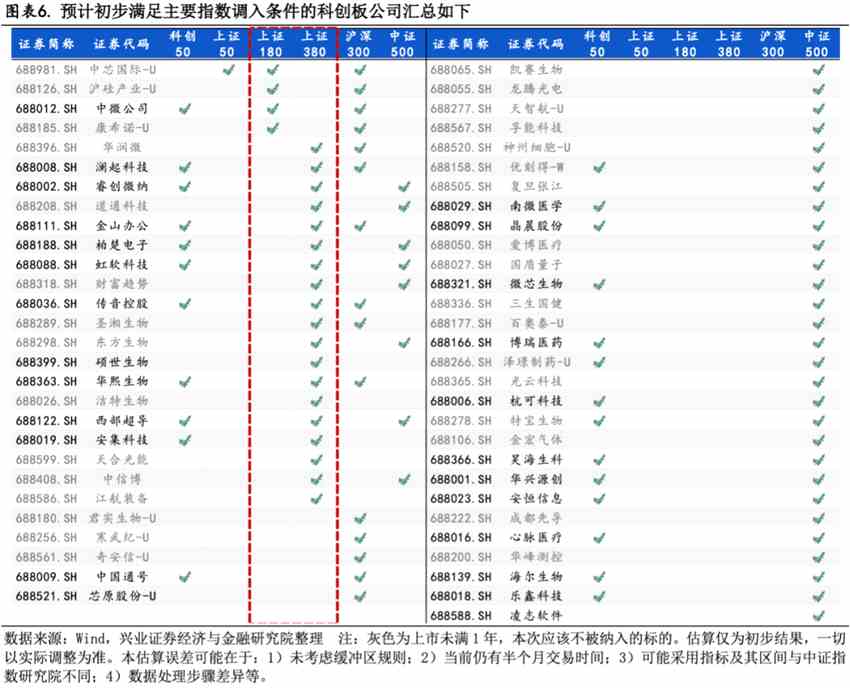850x688 pixels.
Task: Click the 科创50 checkmark for 心脉医疗
Action: pyautogui.click(x=599, y=538)
